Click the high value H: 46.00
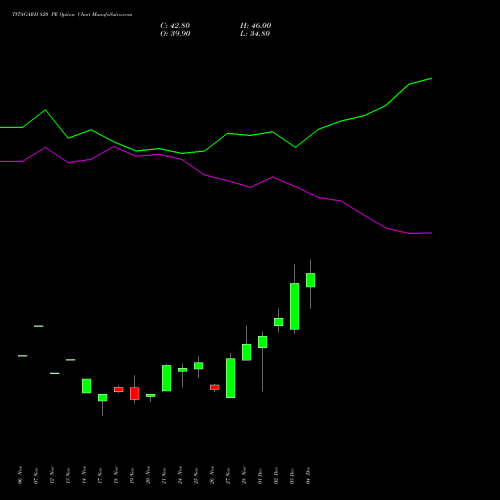This screenshot has height=500, width=500. point(256,26)
